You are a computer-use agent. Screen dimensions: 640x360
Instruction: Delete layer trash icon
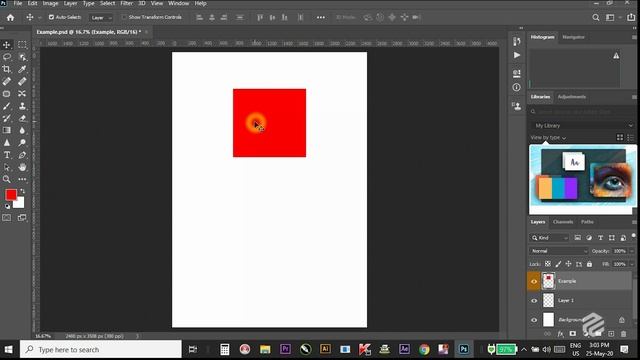[x=623, y=334]
